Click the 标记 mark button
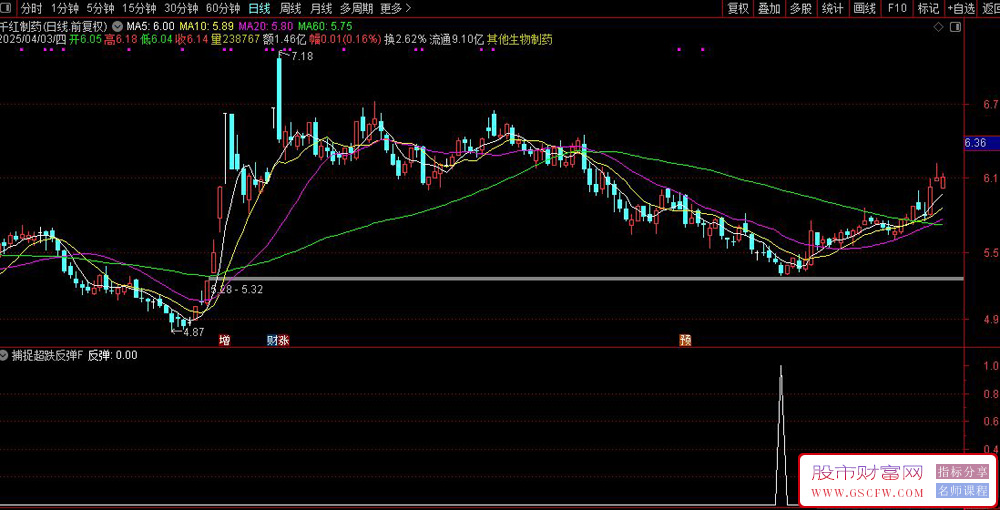The width and height of the screenshot is (1000, 510). point(928,8)
